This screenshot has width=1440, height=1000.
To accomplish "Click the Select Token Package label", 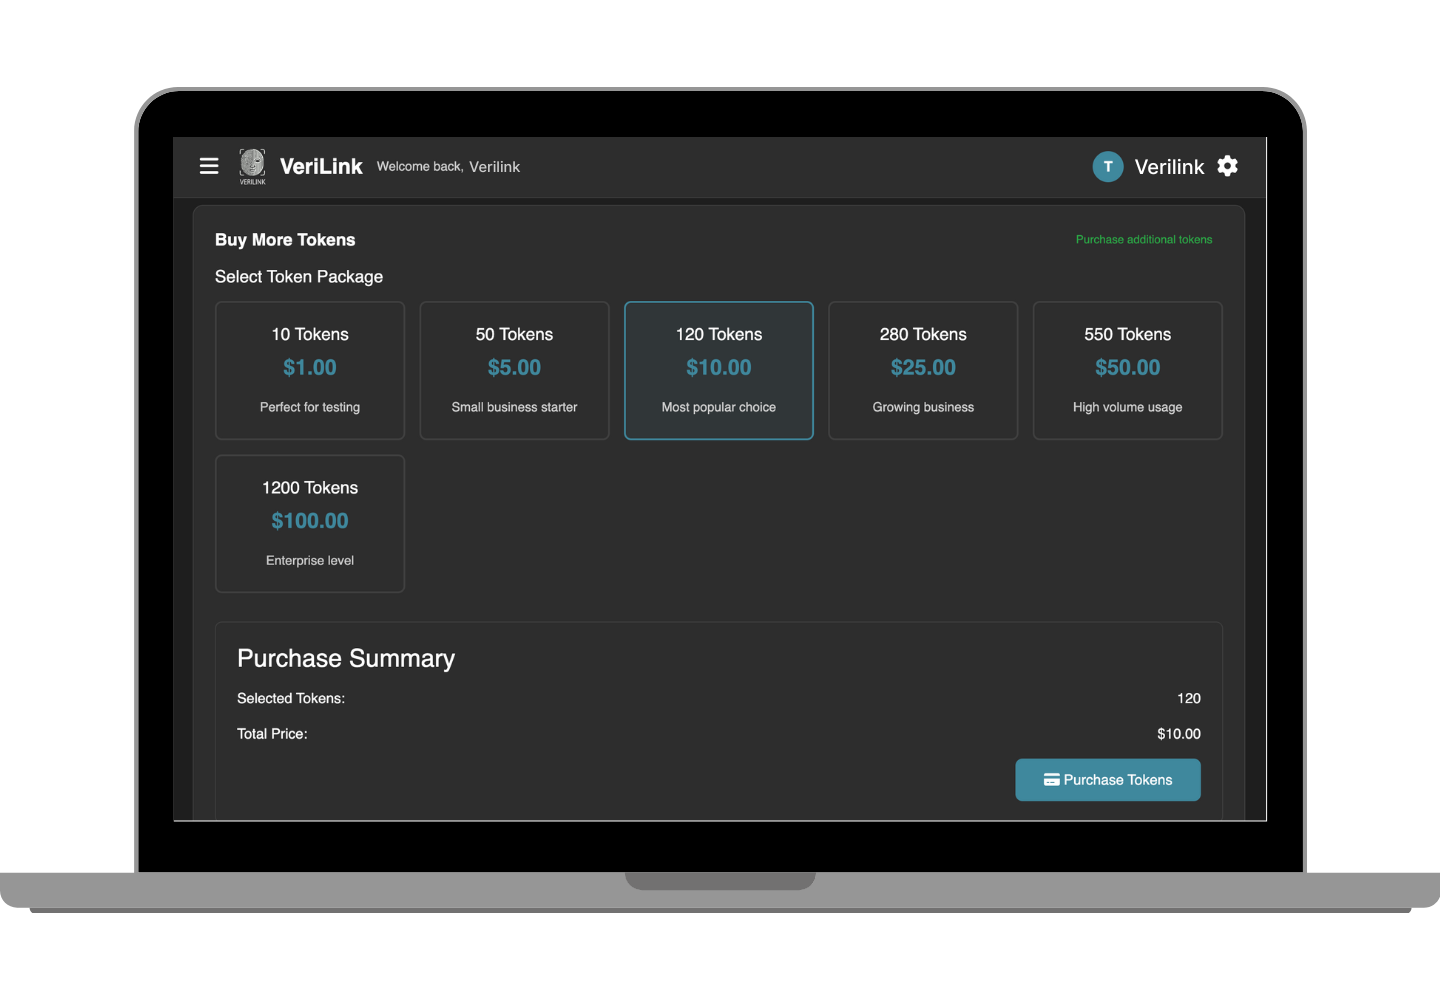I will point(298,276).
